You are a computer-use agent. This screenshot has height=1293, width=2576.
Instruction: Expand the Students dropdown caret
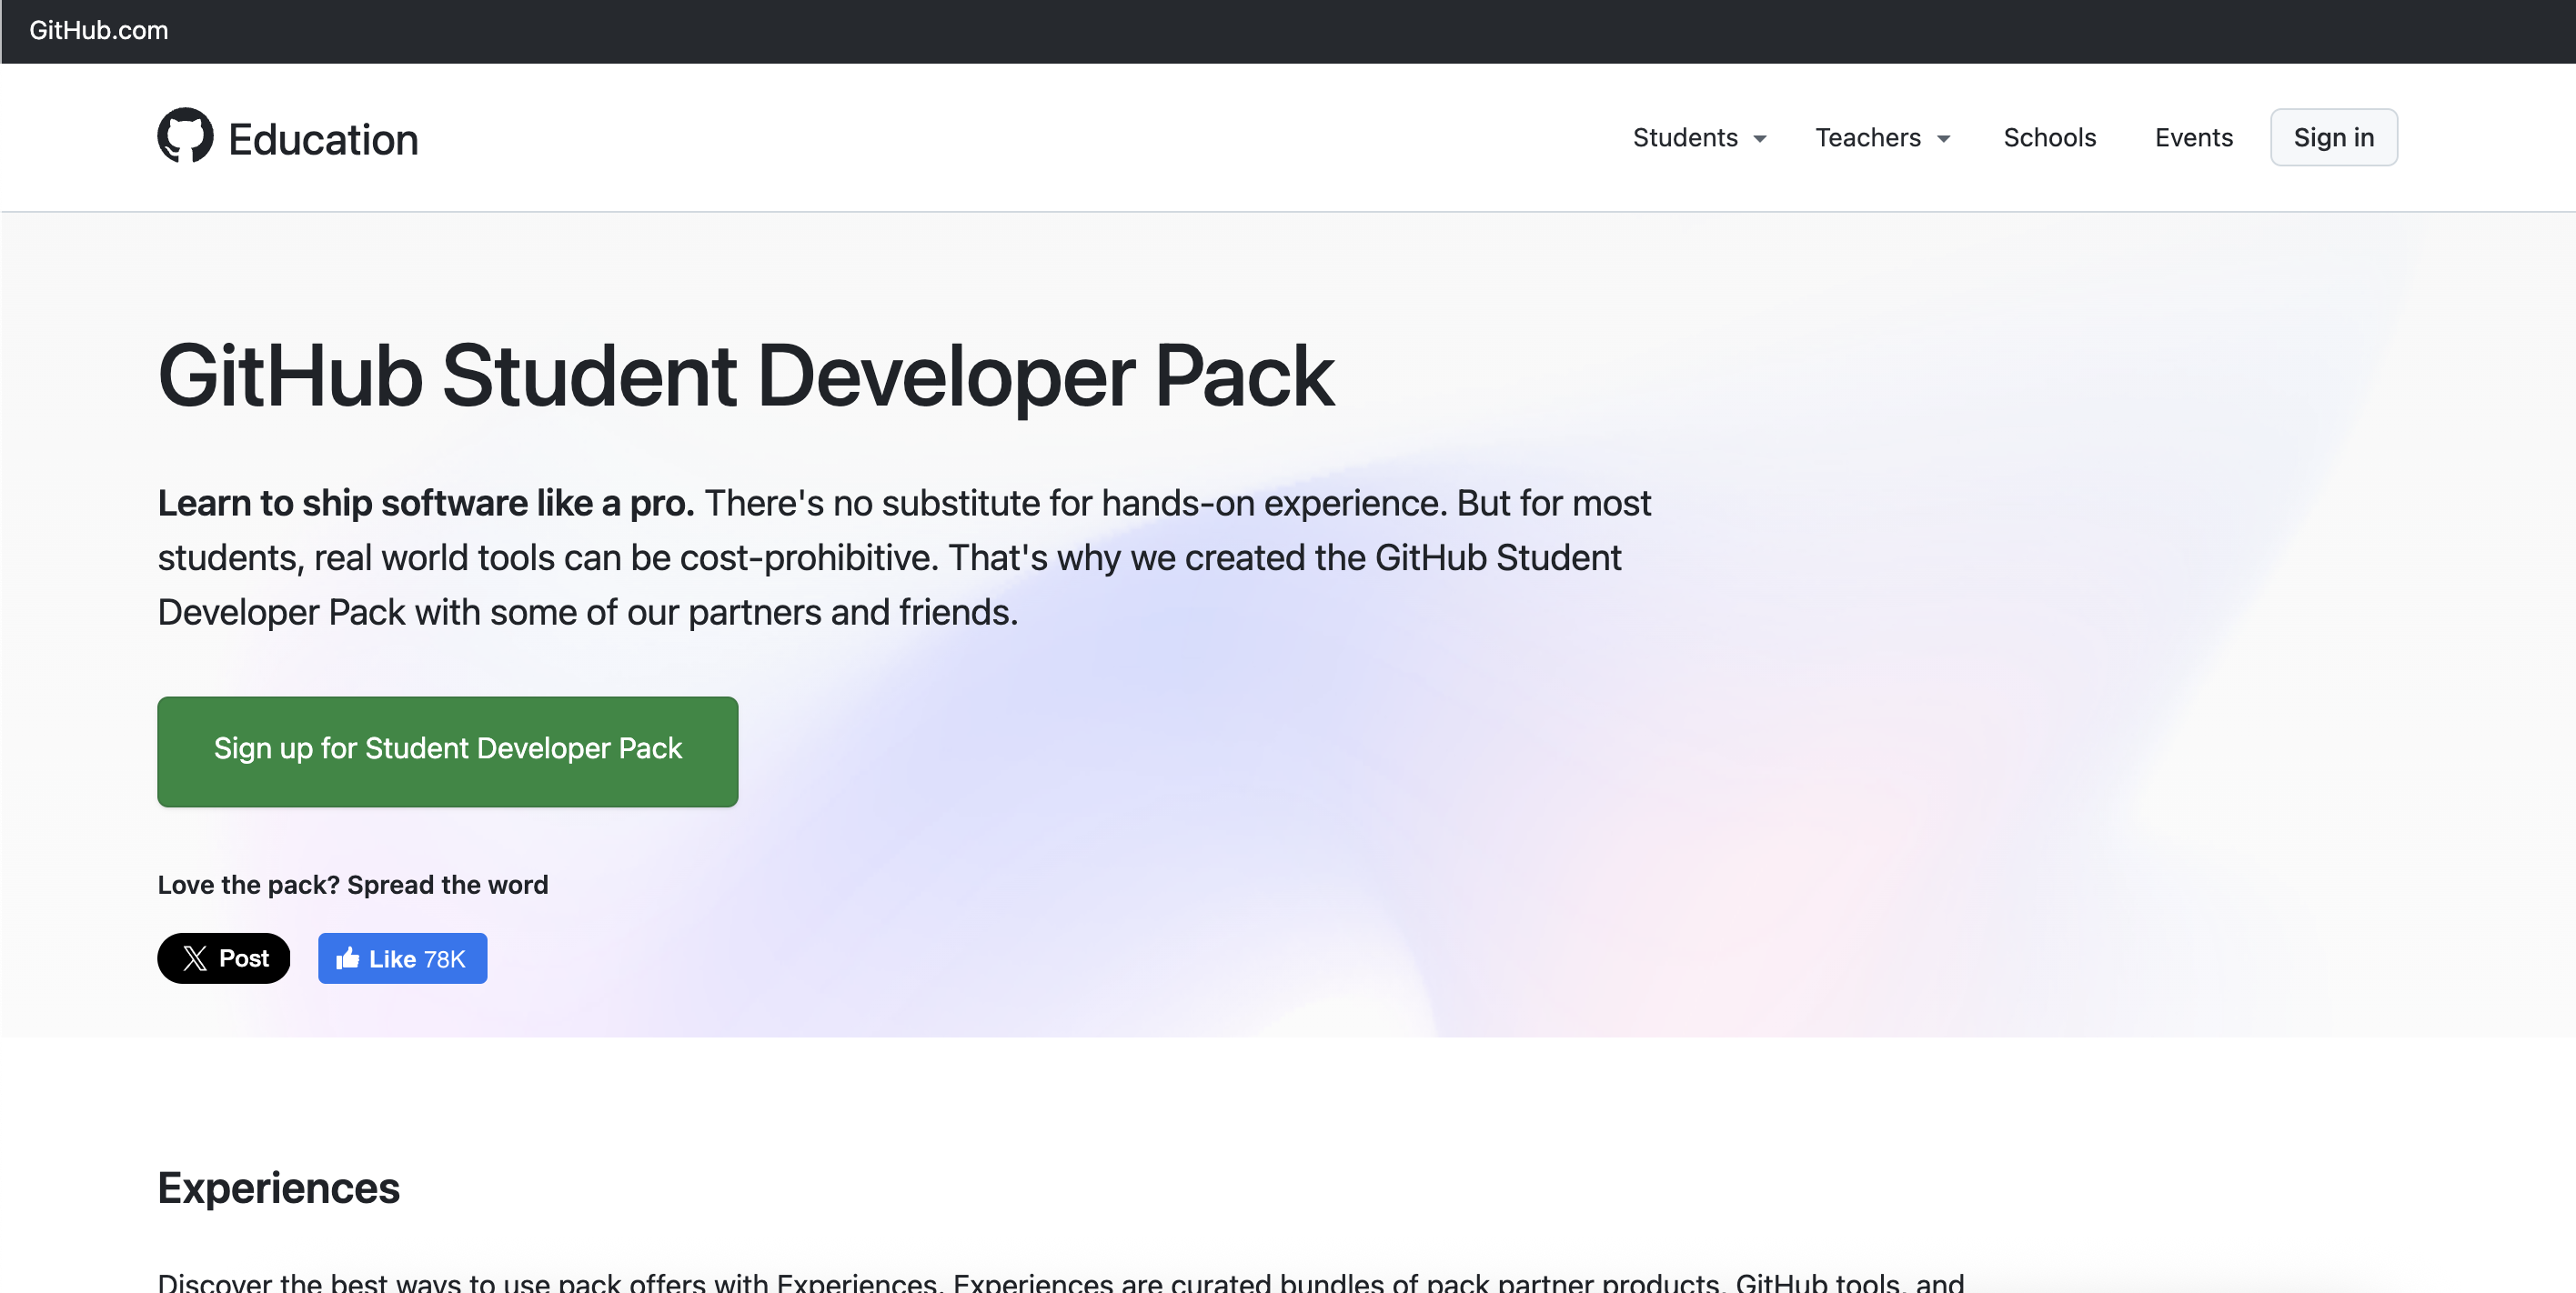pyautogui.click(x=1760, y=139)
